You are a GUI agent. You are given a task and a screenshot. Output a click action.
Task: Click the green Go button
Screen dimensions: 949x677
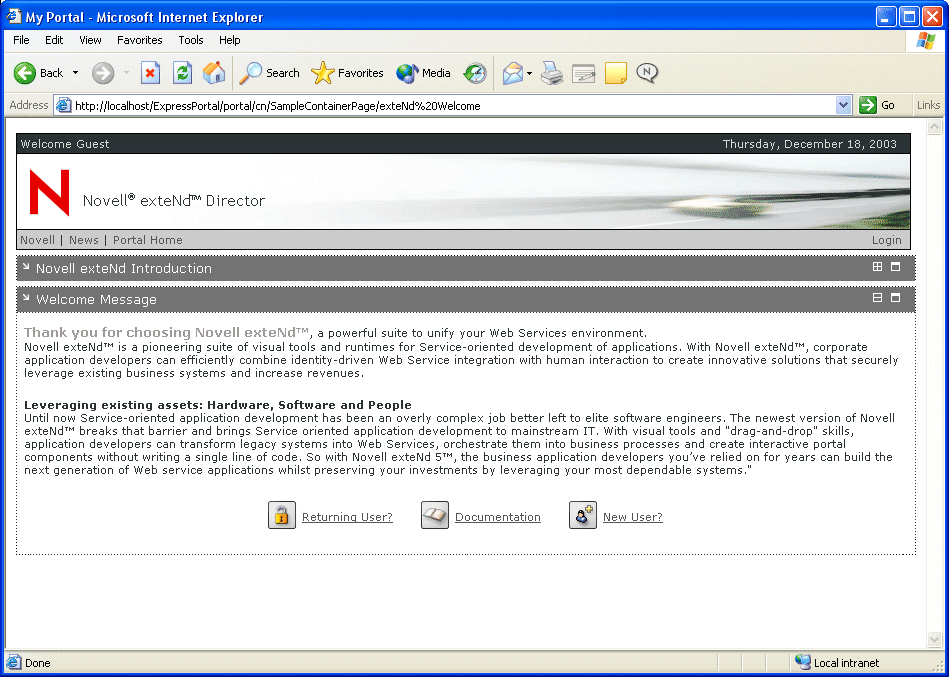[878, 105]
